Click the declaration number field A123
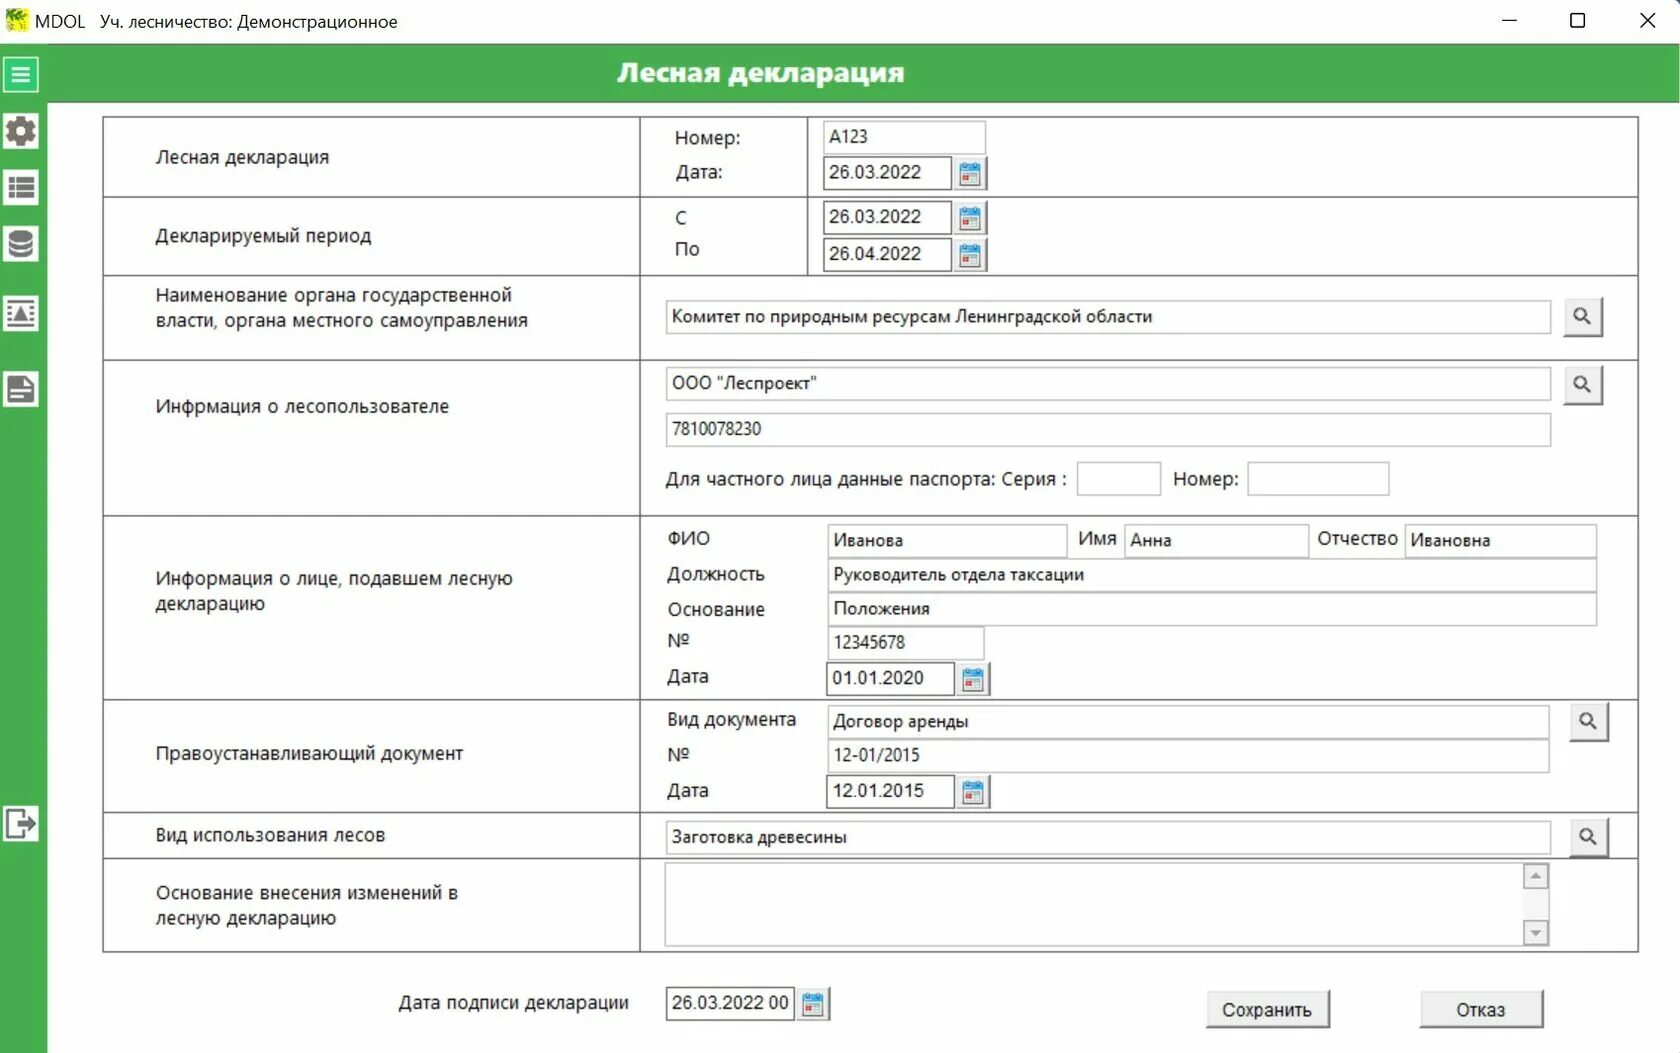Screen dimensions: 1680x1053 pos(904,137)
